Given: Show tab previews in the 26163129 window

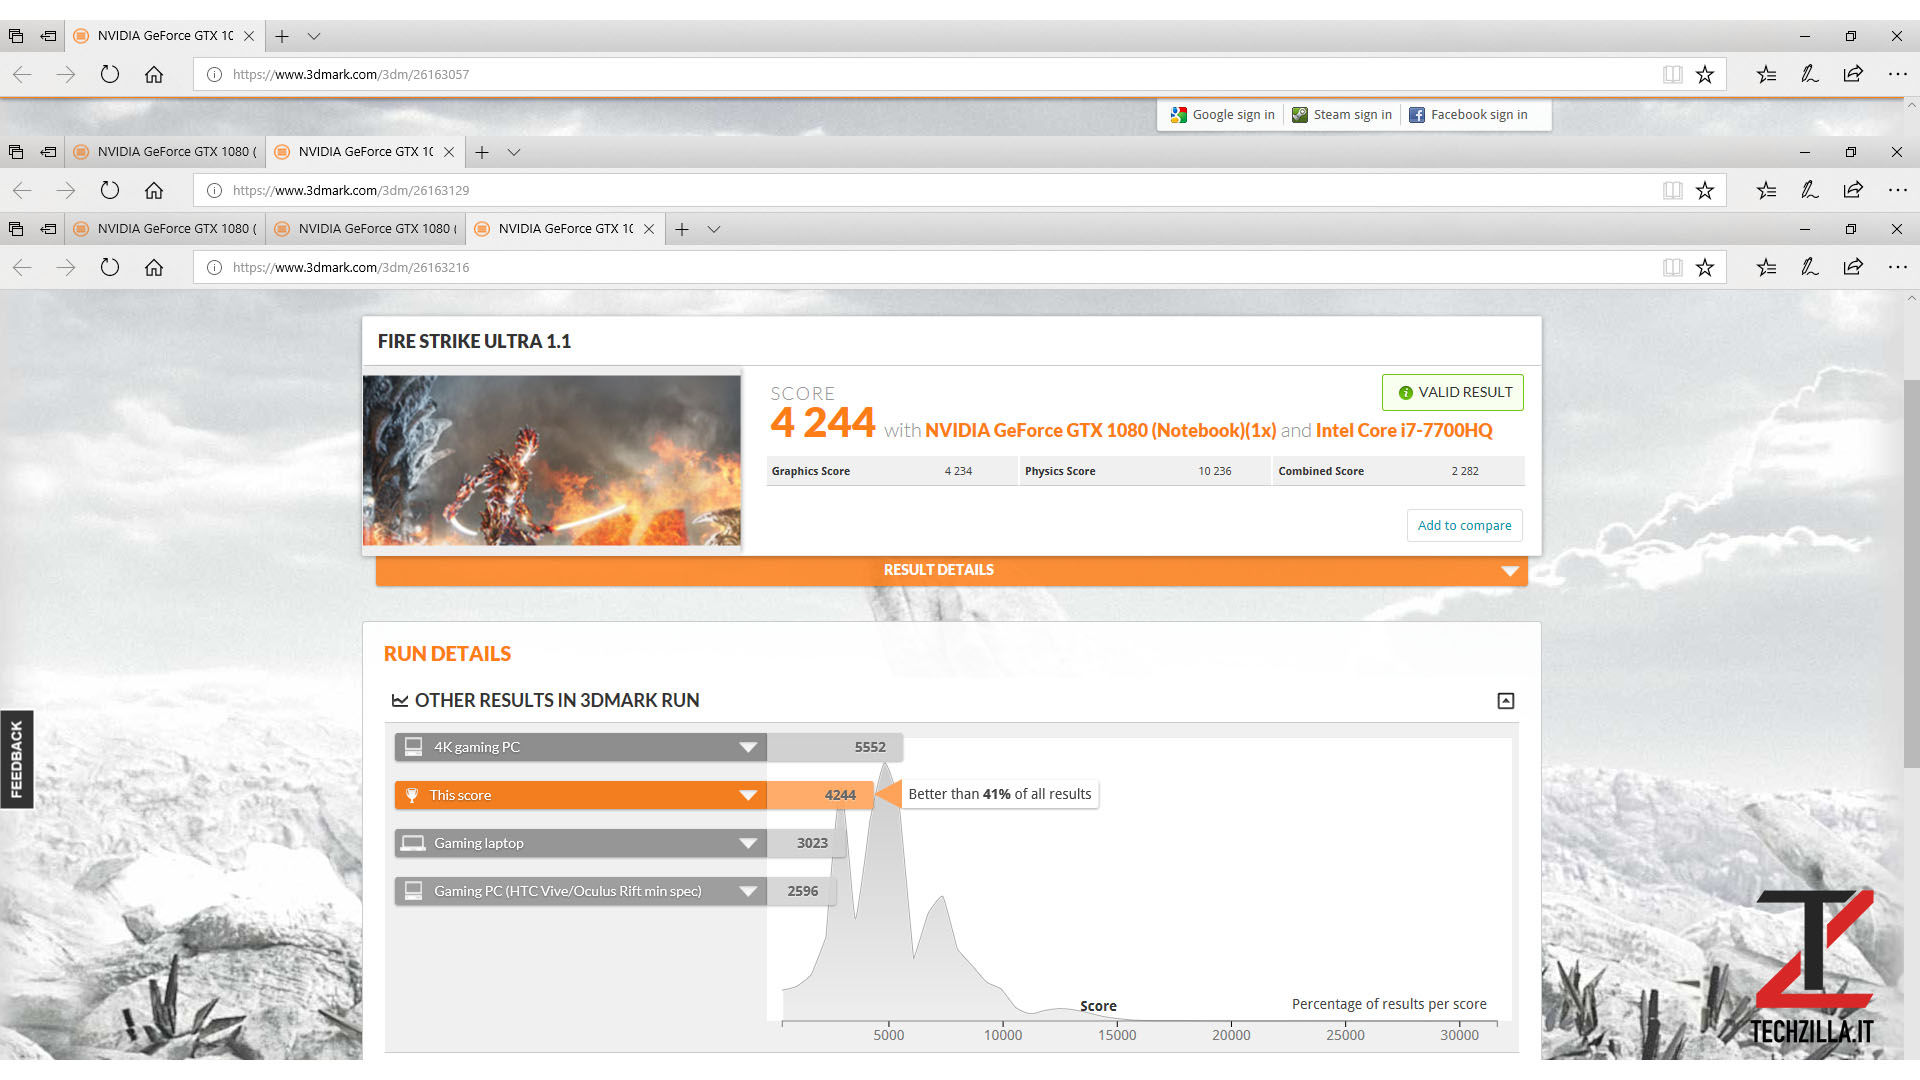Looking at the screenshot, I should point(514,152).
